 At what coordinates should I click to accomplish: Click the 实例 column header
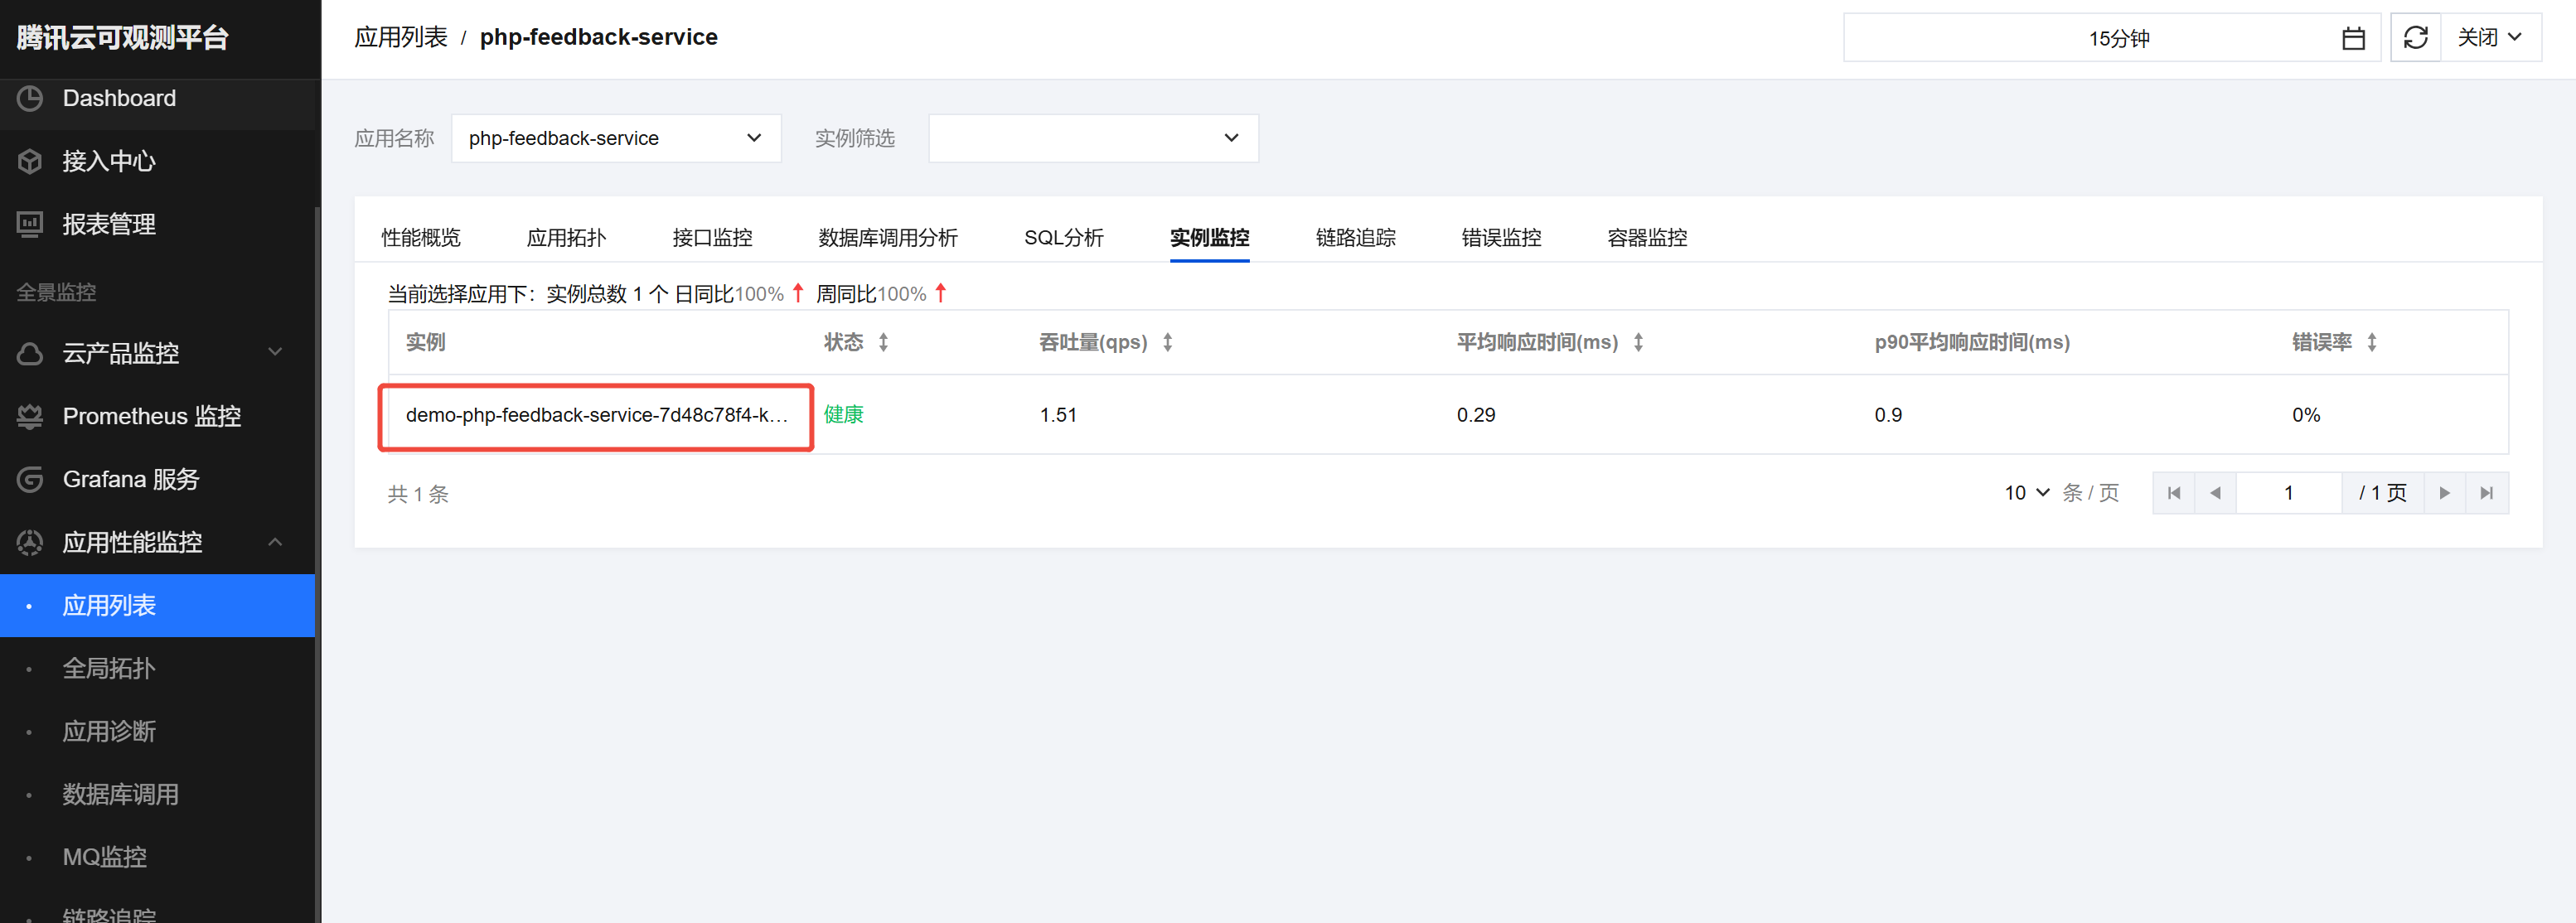(425, 342)
